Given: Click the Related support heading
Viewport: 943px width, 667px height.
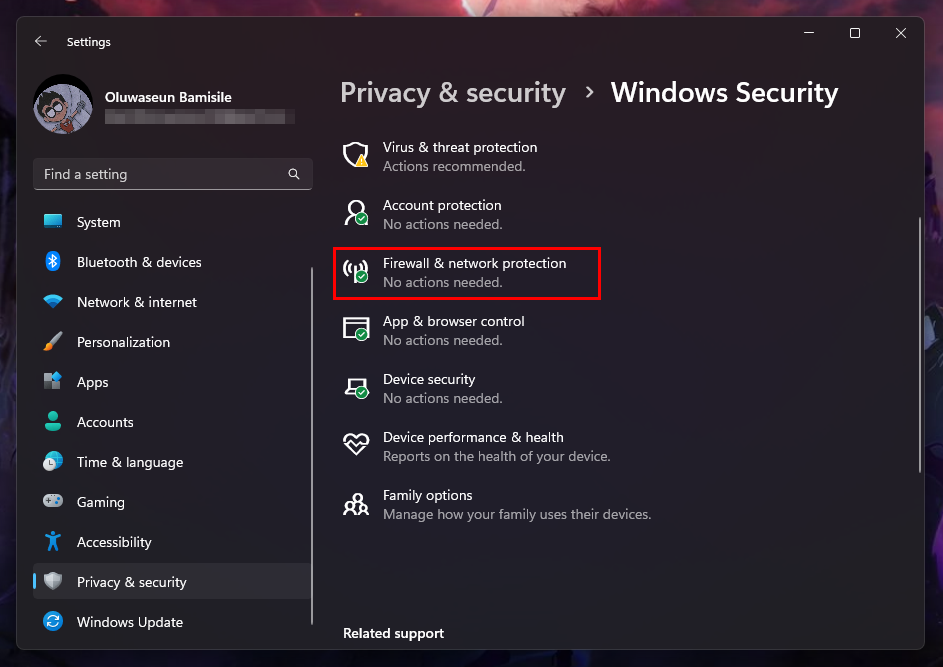Looking at the screenshot, I should tap(393, 633).
